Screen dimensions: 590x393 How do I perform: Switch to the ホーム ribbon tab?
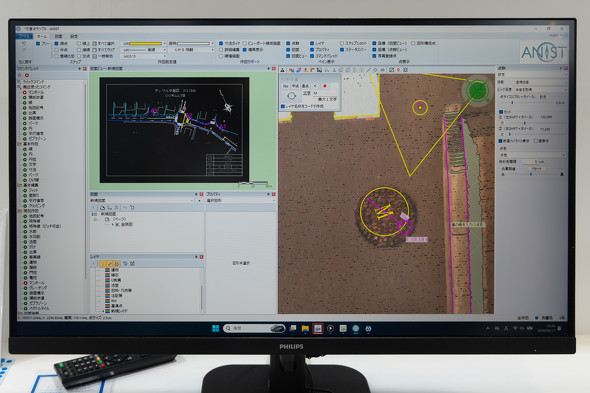point(42,36)
